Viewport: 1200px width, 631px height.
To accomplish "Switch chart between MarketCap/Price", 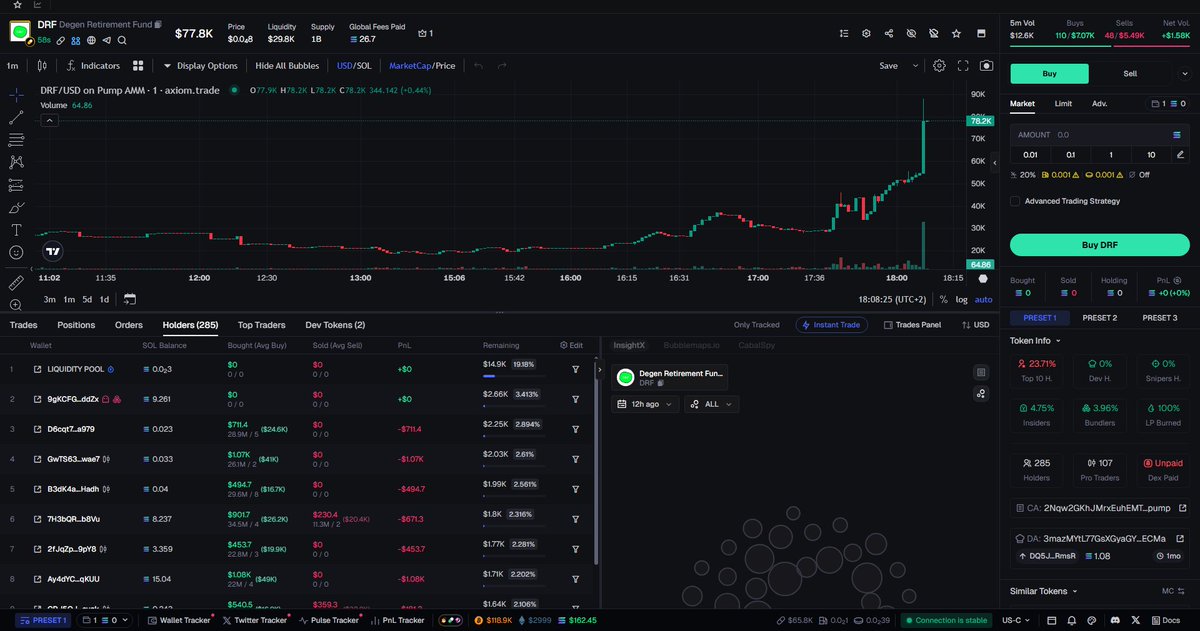I will pyautogui.click(x=422, y=66).
